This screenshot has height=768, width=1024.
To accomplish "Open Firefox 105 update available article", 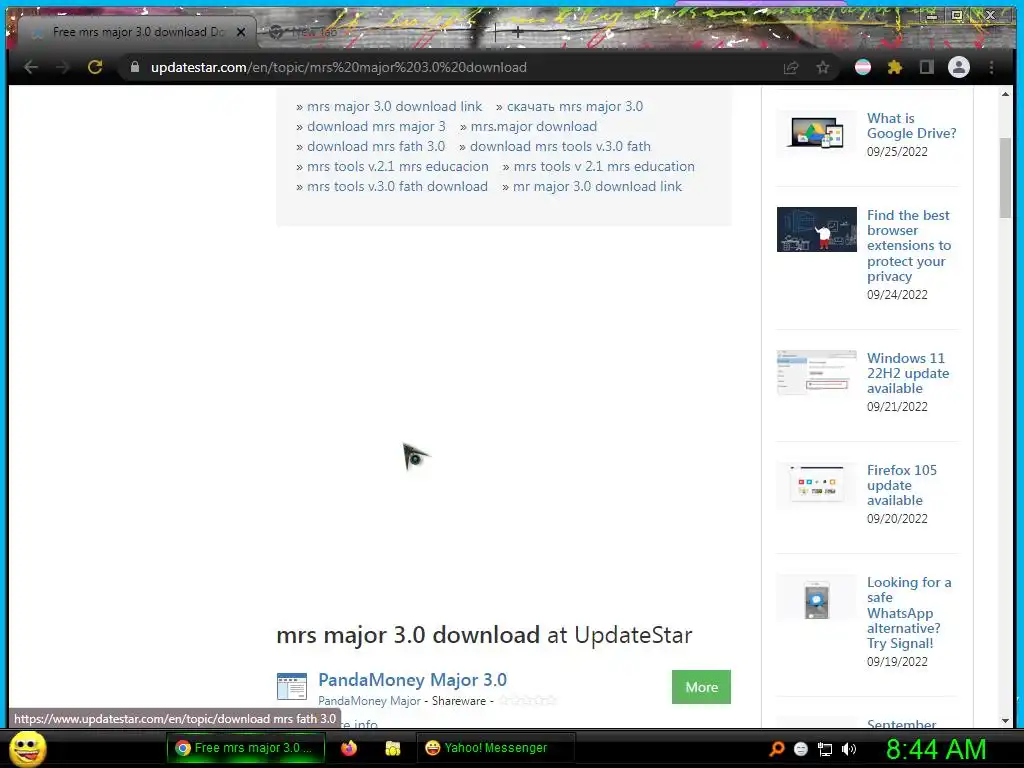I will pos(901,485).
